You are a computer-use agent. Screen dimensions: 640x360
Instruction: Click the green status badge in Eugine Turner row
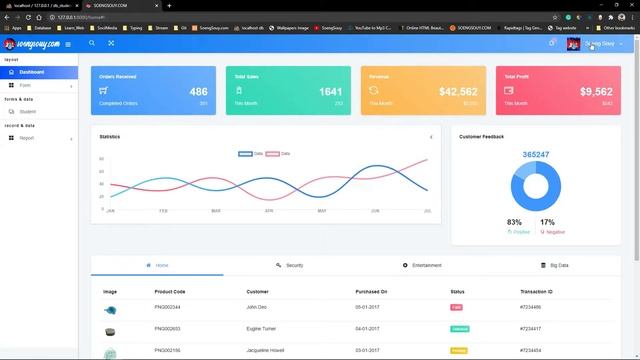[460, 329]
